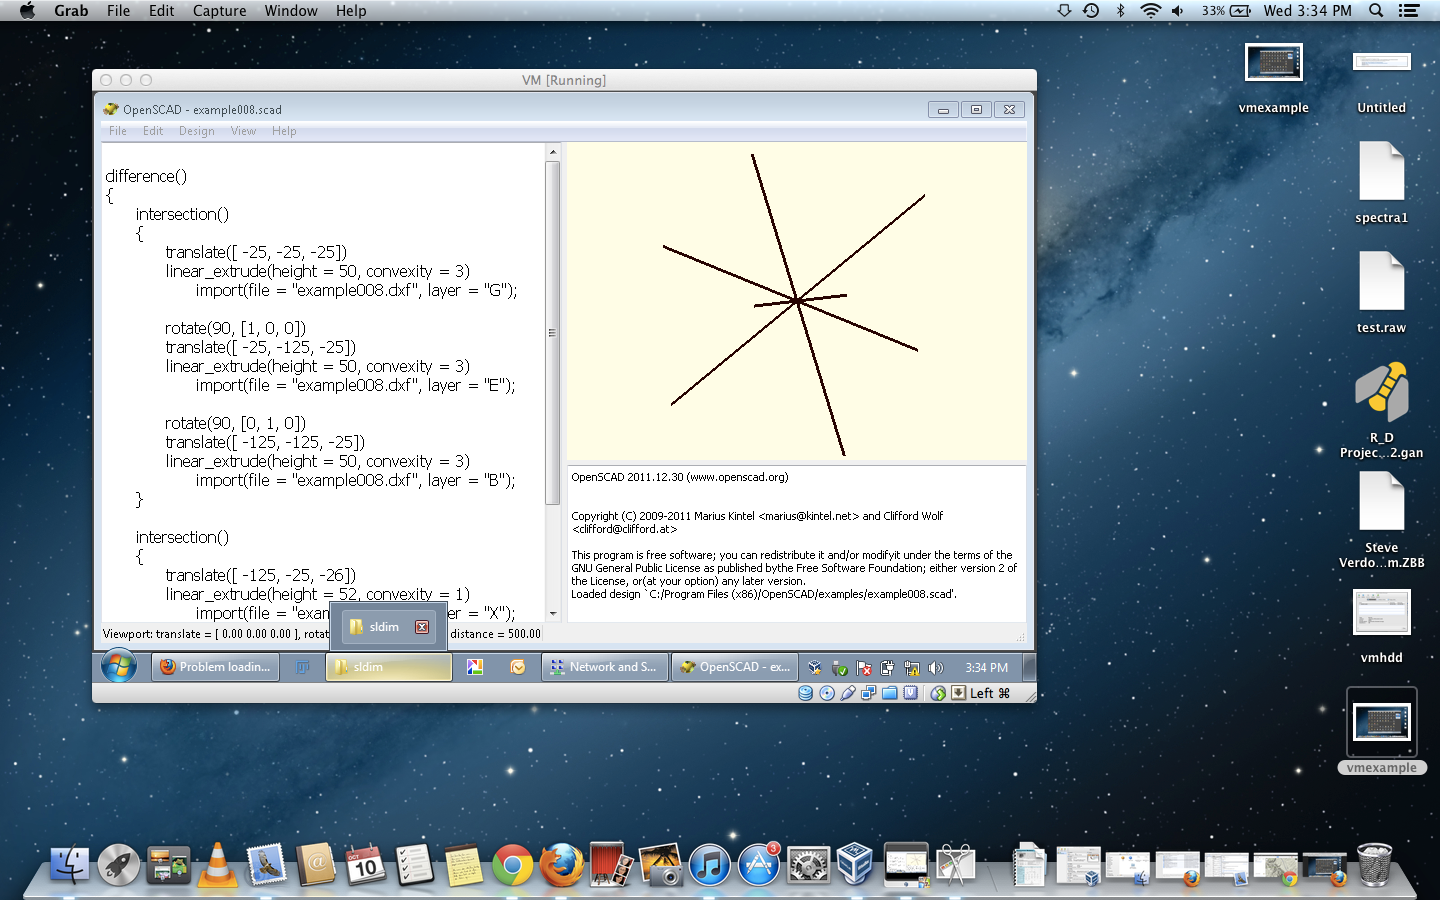Viewport: 1440px width, 900px height.
Task: Click the editor scrollbar down arrow
Action: pos(552,613)
